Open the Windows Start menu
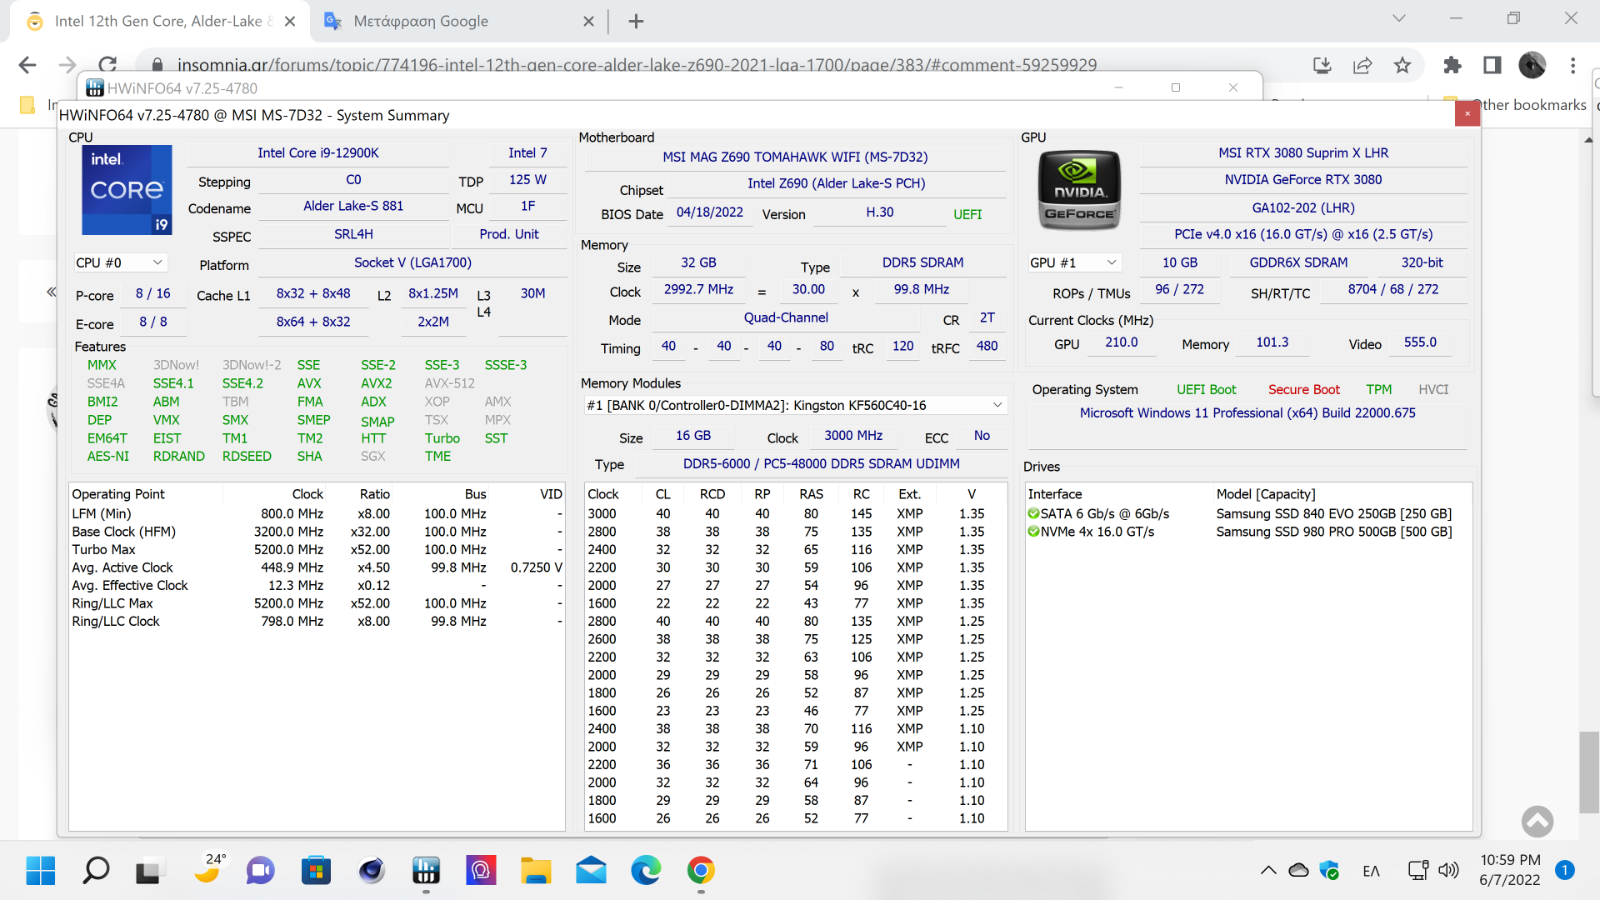The image size is (1600, 900). (x=41, y=871)
